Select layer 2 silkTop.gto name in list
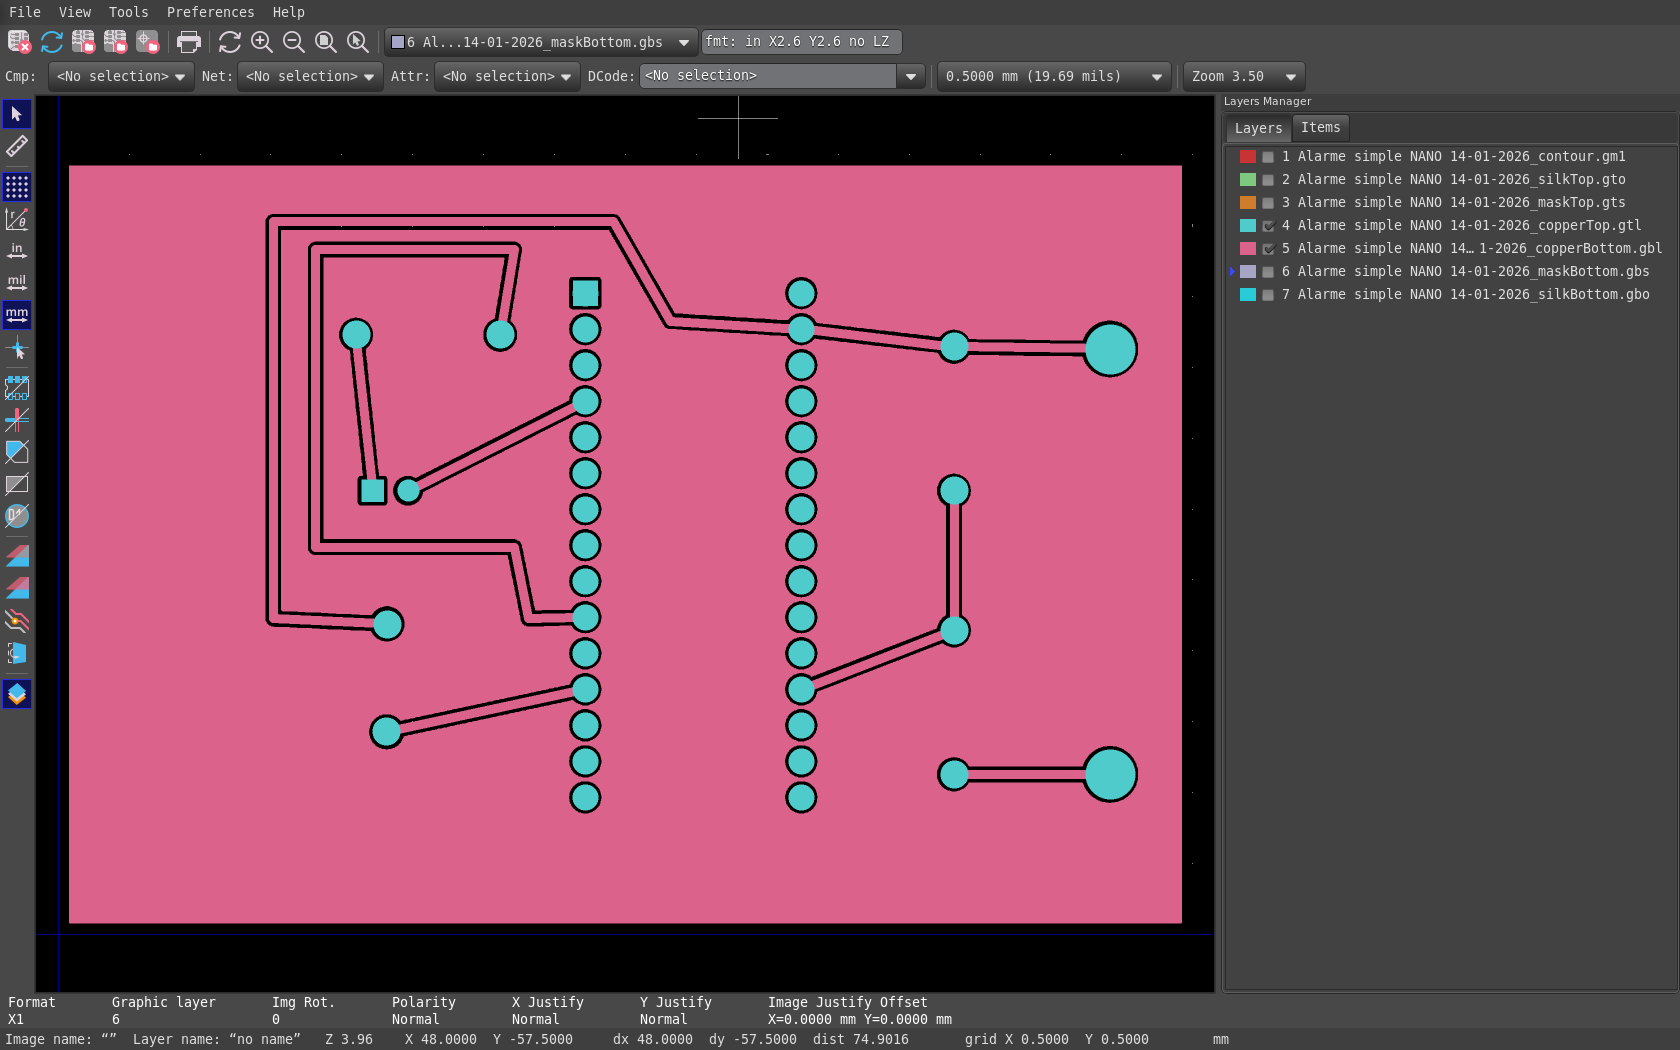Screen dimensions: 1680x1050 click(1460, 180)
